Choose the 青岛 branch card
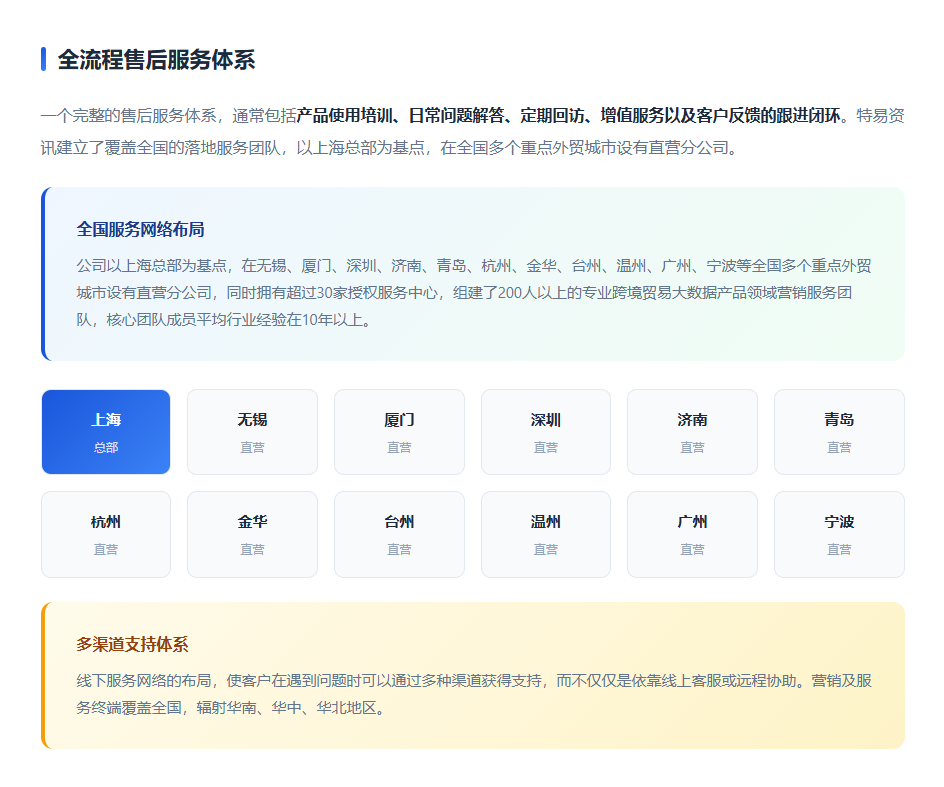The height and width of the screenshot is (787, 944). (839, 432)
